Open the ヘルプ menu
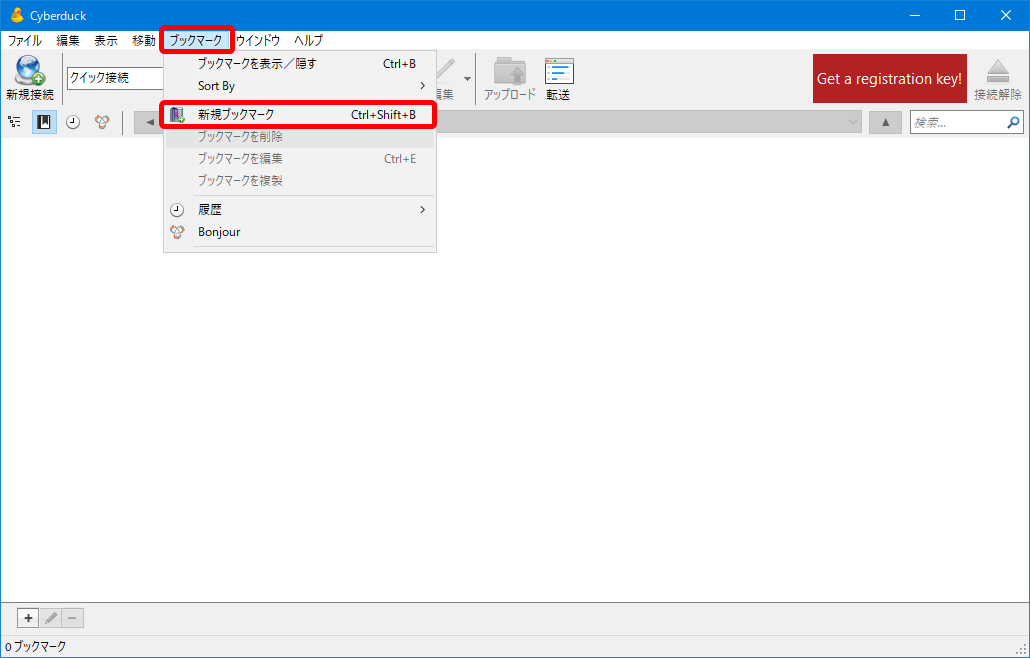Viewport: 1030px width, 658px height. click(309, 41)
